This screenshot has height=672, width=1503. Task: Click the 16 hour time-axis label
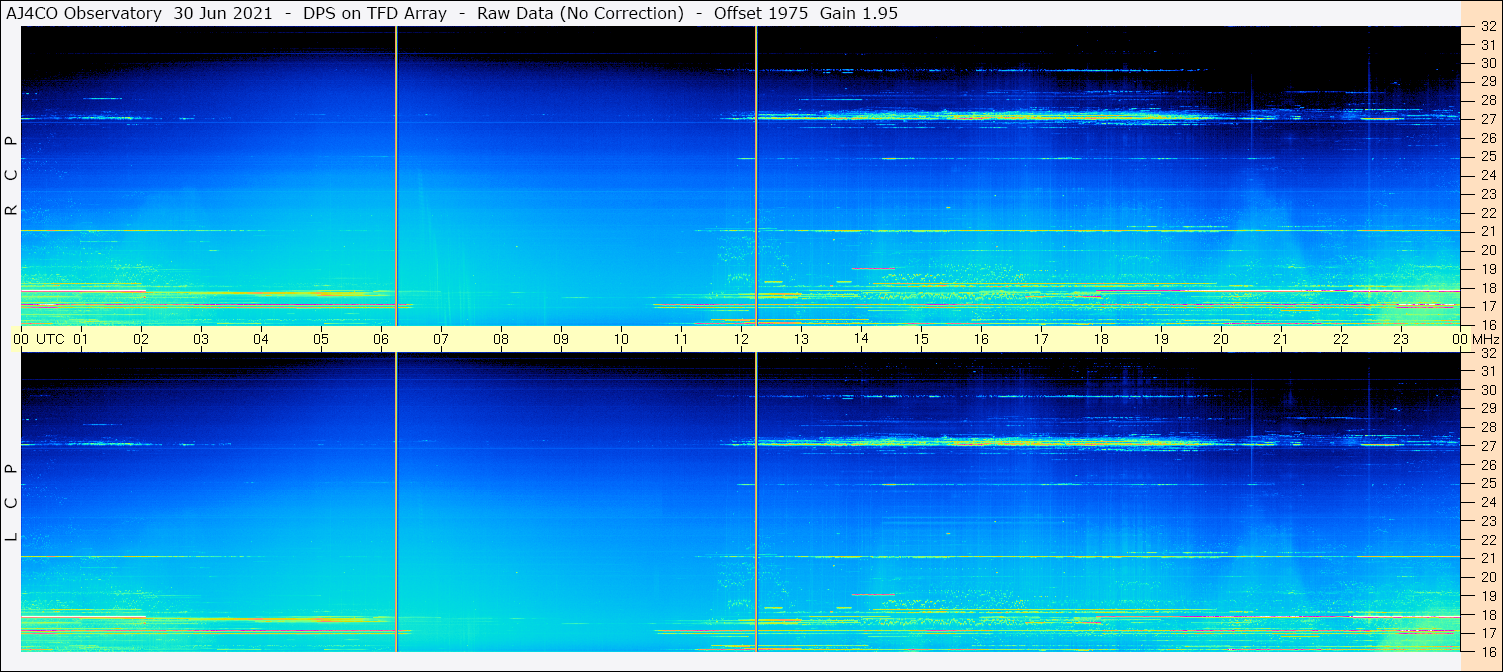point(981,339)
